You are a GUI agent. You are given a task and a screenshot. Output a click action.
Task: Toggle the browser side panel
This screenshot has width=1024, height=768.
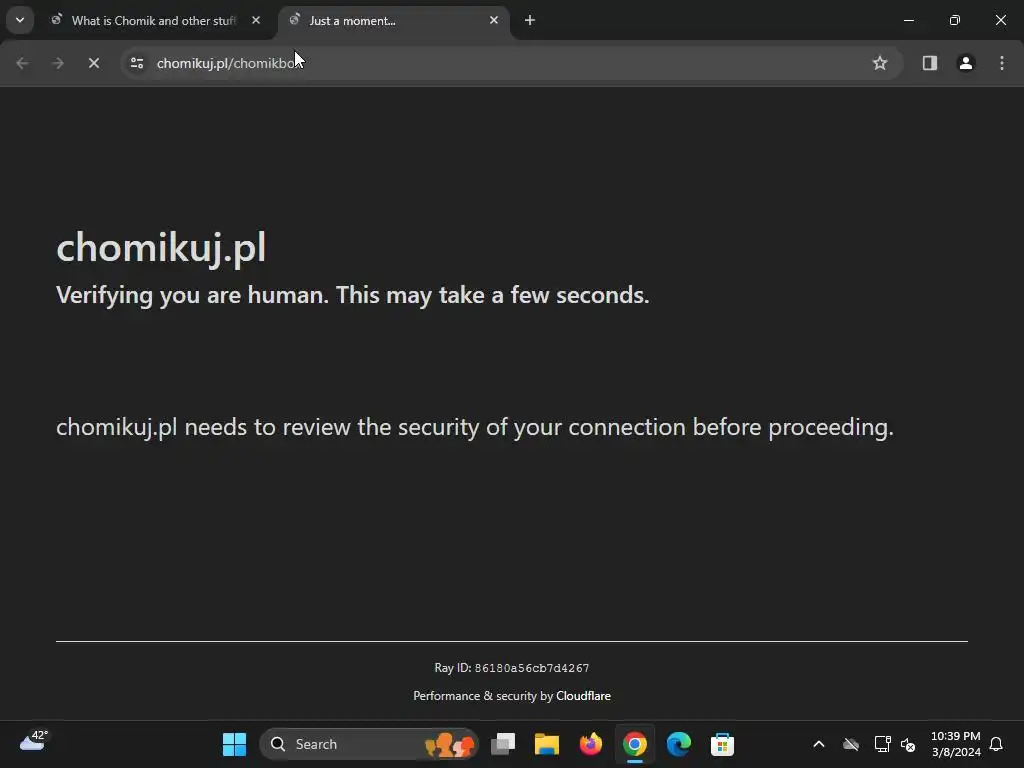click(x=929, y=63)
